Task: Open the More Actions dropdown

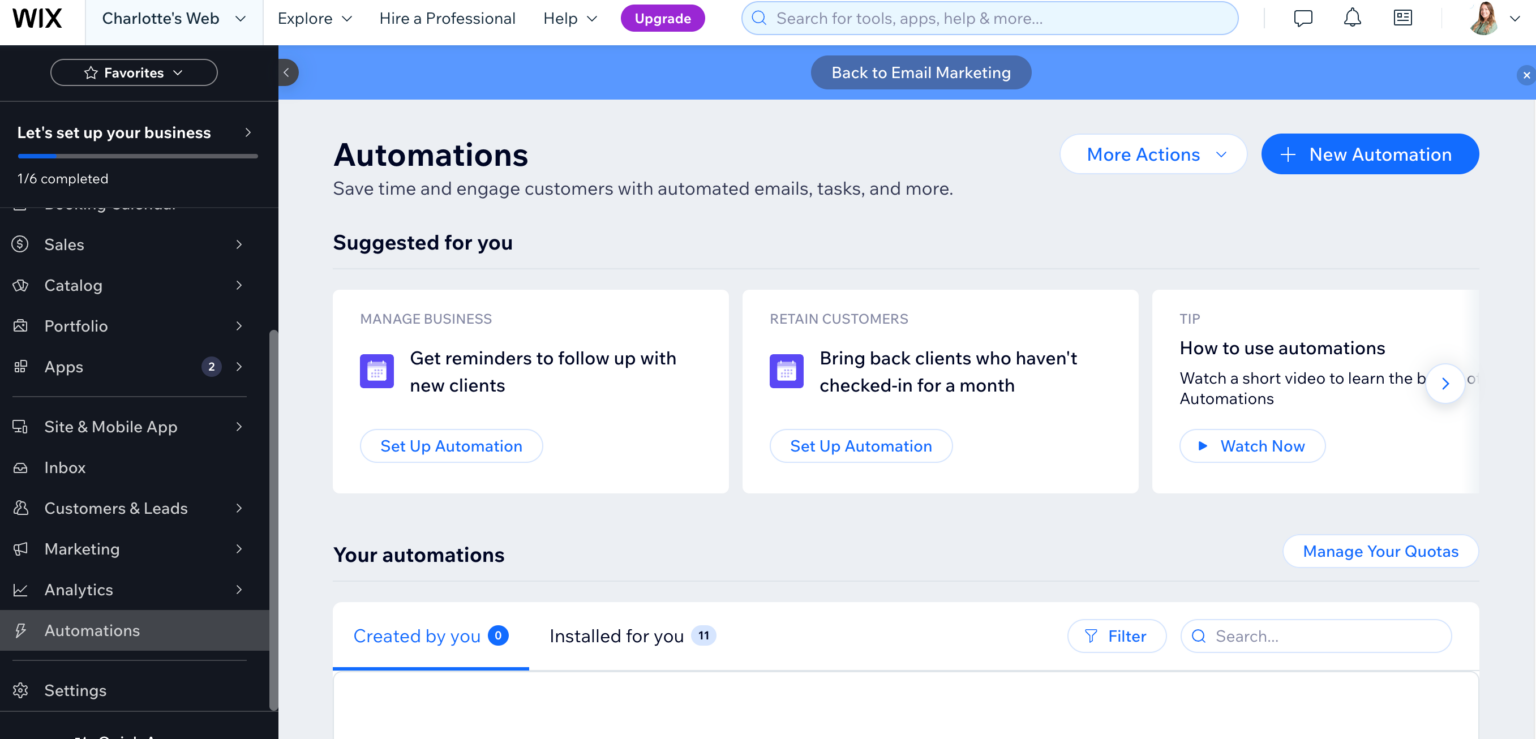Action: tap(1153, 154)
